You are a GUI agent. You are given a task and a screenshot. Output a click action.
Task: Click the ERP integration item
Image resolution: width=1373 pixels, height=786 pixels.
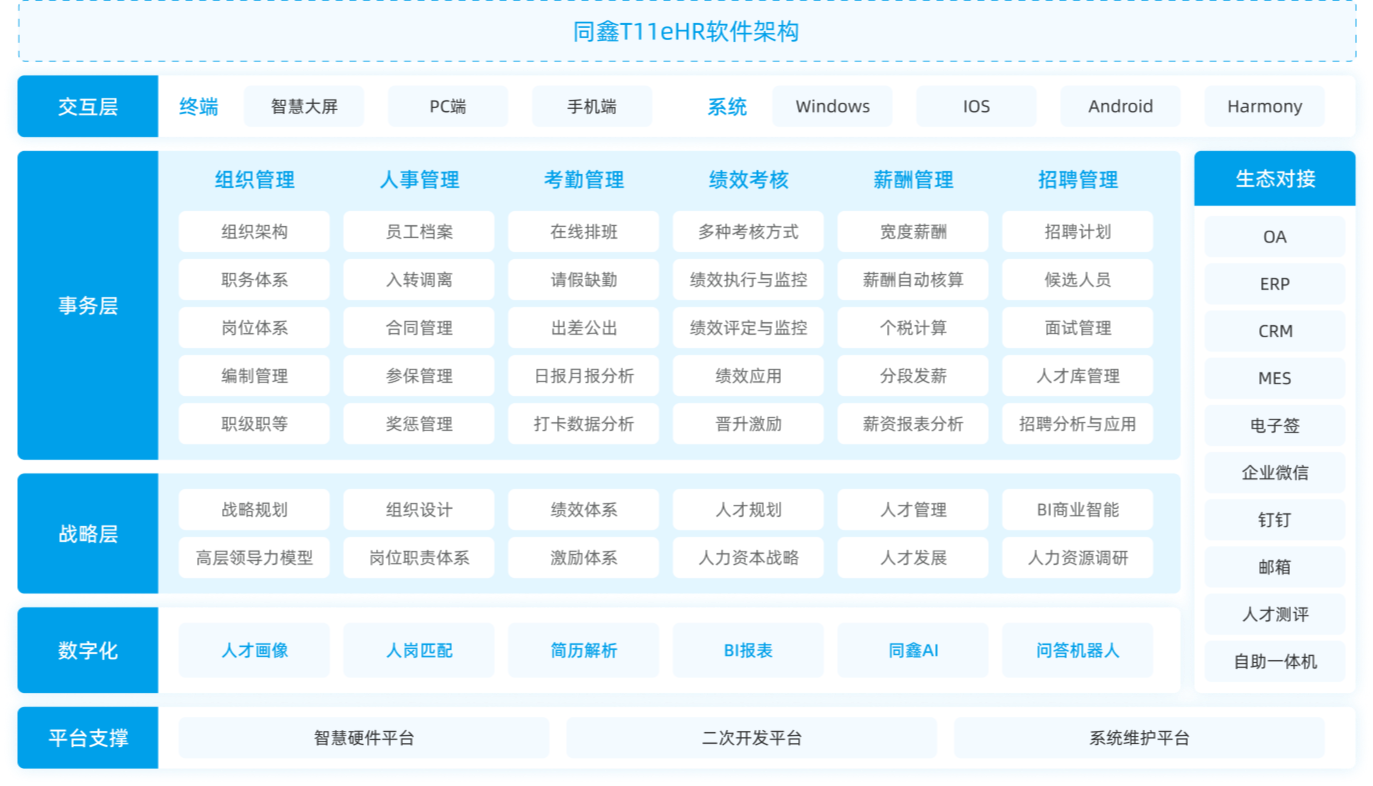[1275, 284]
